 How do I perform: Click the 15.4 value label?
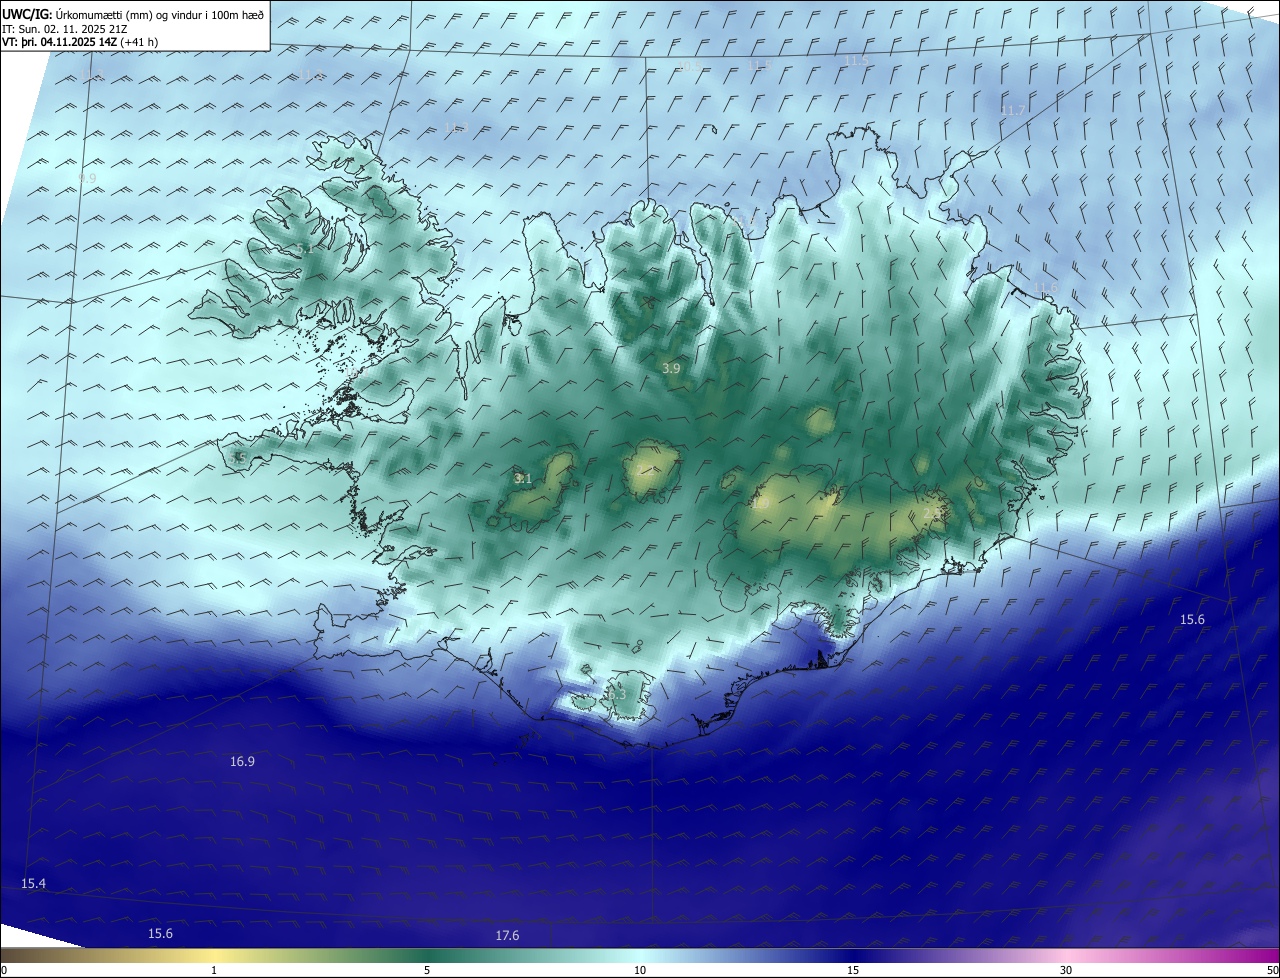pos(33,884)
